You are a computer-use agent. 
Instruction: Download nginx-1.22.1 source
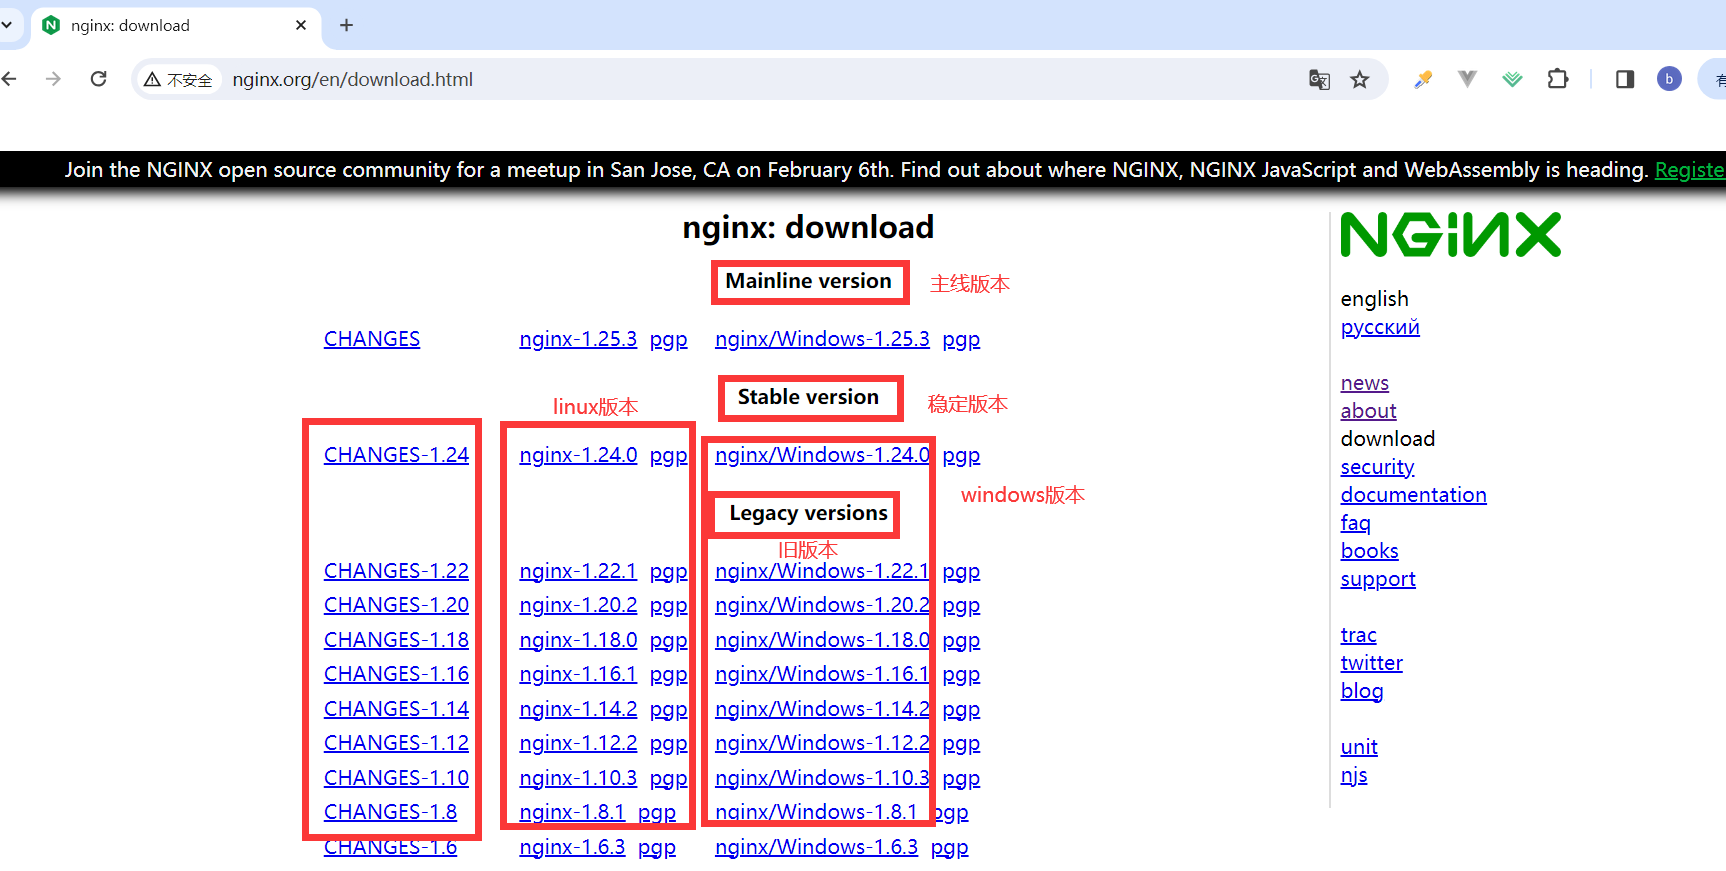[578, 571]
